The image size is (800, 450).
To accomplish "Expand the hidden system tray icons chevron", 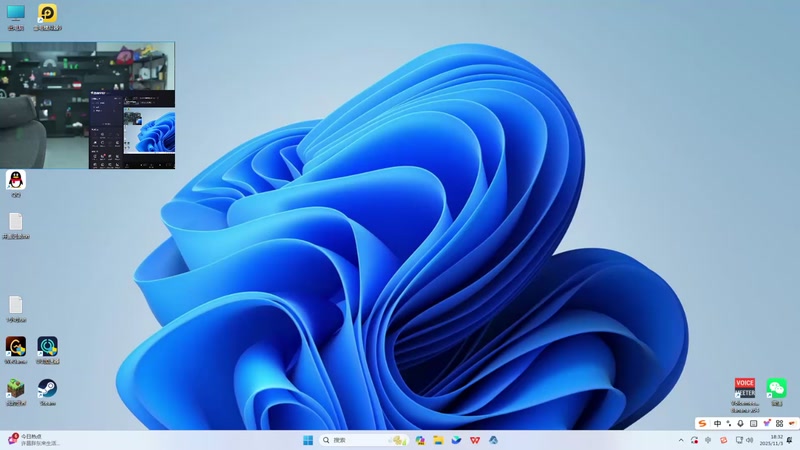I will pyautogui.click(x=681, y=440).
